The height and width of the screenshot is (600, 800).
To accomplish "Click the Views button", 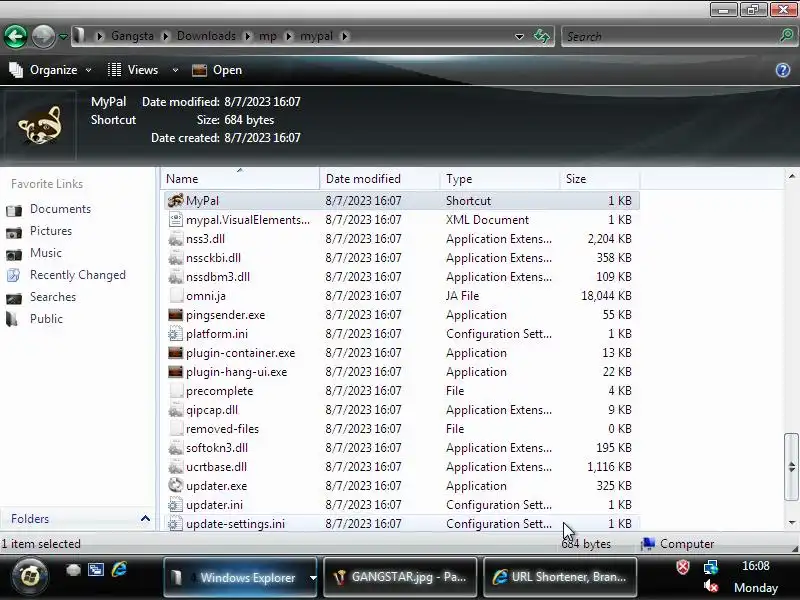I will pos(134,70).
